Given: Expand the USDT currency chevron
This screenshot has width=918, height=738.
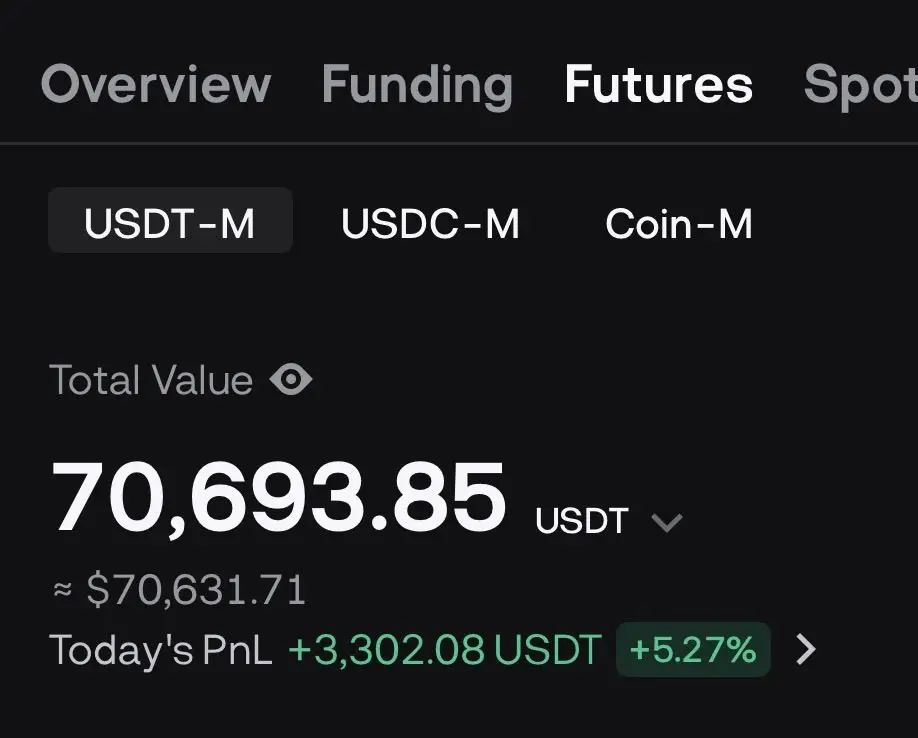Looking at the screenshot, I should coord(667,522).
